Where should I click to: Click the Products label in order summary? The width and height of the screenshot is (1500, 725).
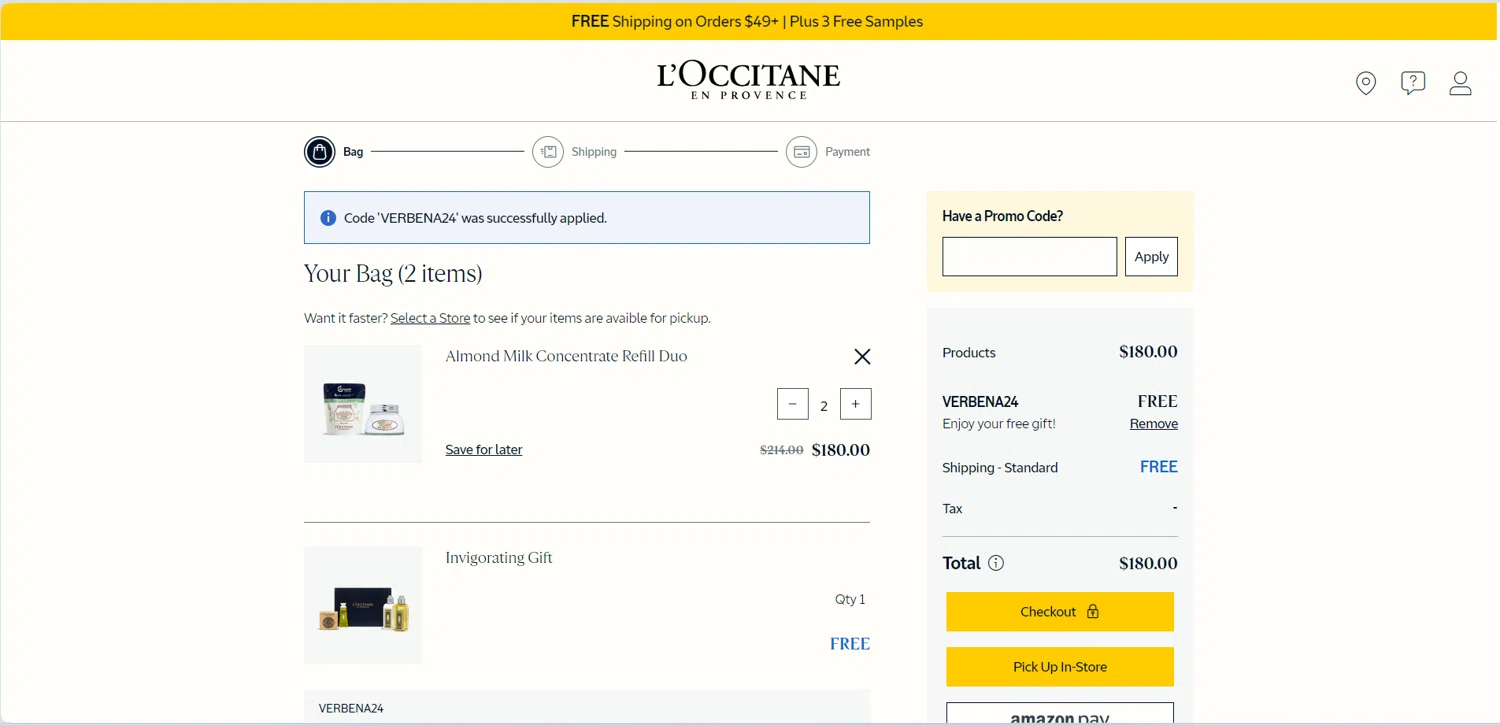(969, 353)
